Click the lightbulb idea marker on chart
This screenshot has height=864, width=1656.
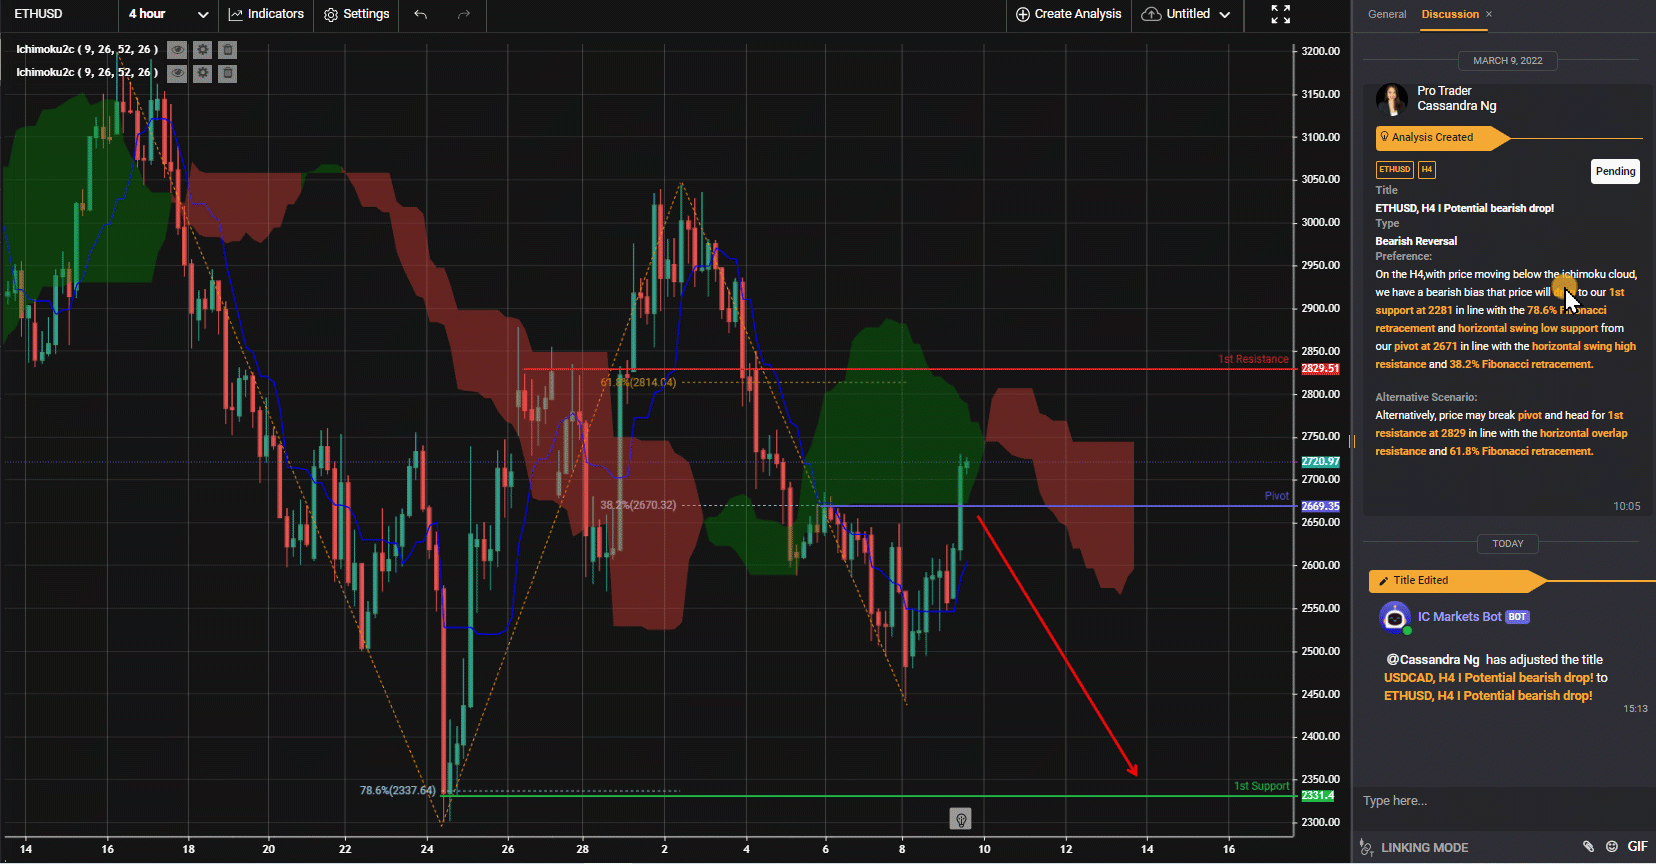click(960, 819)
